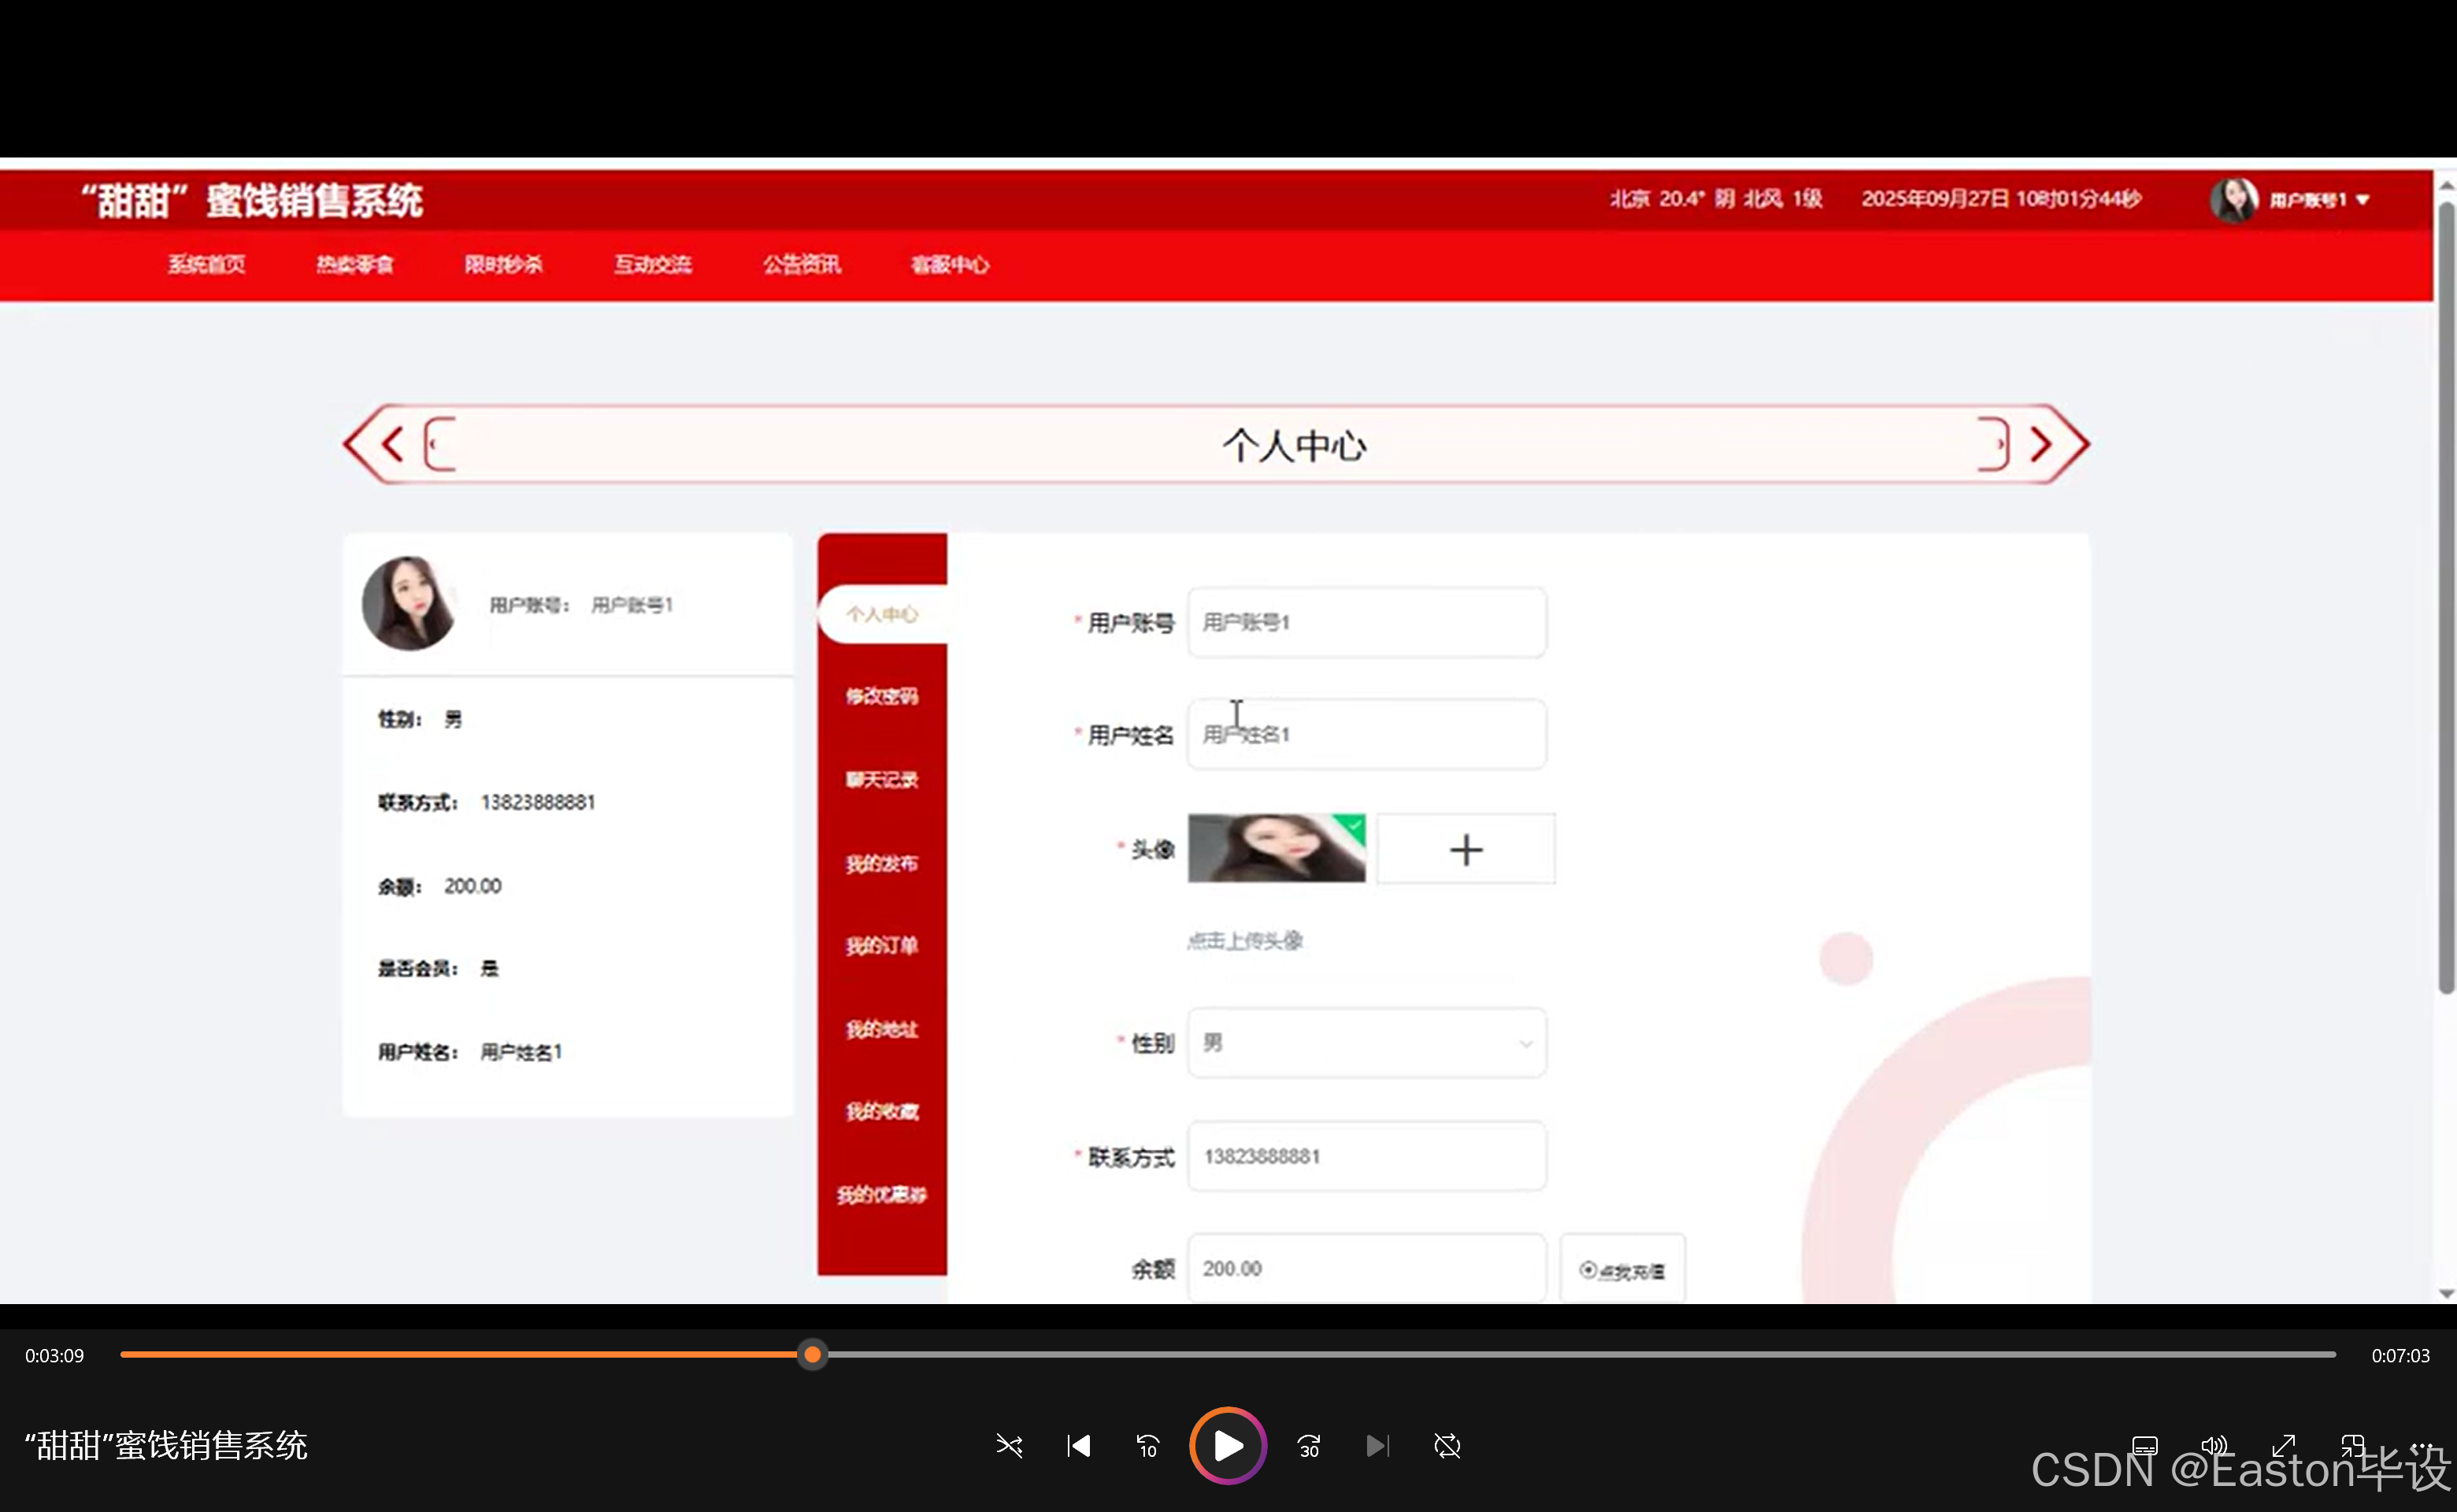Screen dimensions: 2457x1512
Task: Click the video progress bar handle
Action: pyautogui.click(x=813, y=1355)
